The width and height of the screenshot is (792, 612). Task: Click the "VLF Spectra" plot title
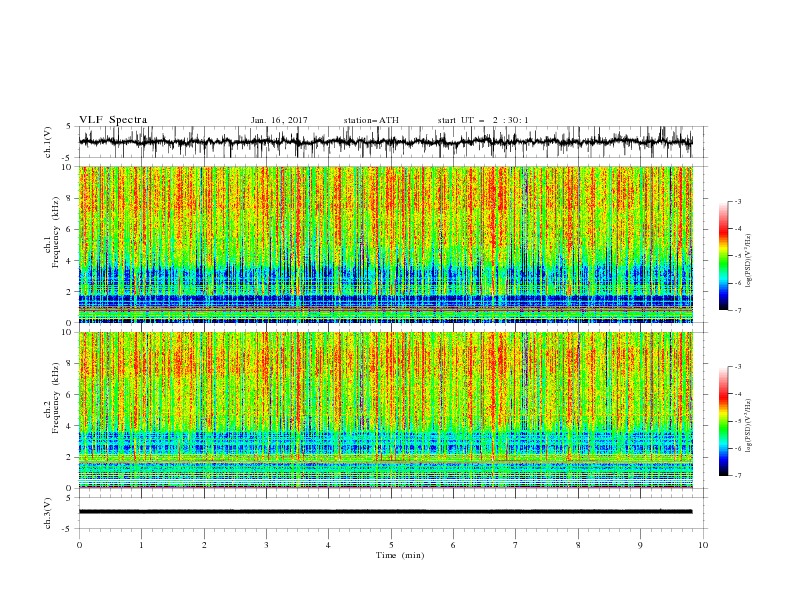click(113, 120)
